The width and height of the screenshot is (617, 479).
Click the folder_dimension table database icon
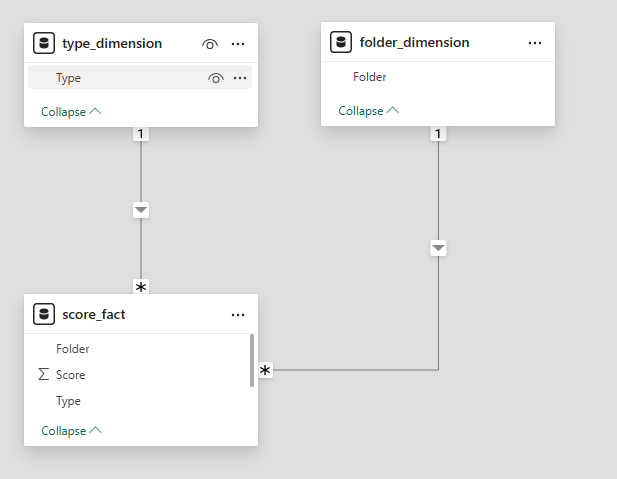click(341, 42)
